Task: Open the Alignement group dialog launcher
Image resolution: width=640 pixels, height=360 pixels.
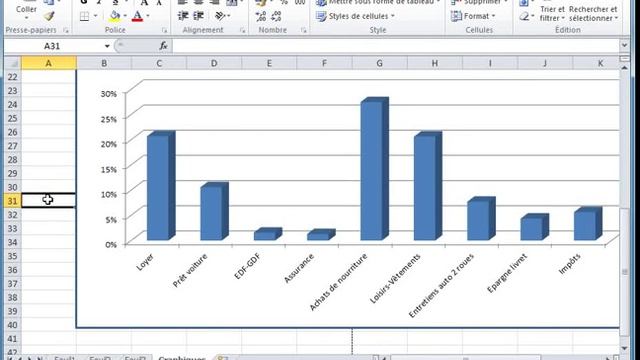Action: pyautogui.click(x=242, y=30)
